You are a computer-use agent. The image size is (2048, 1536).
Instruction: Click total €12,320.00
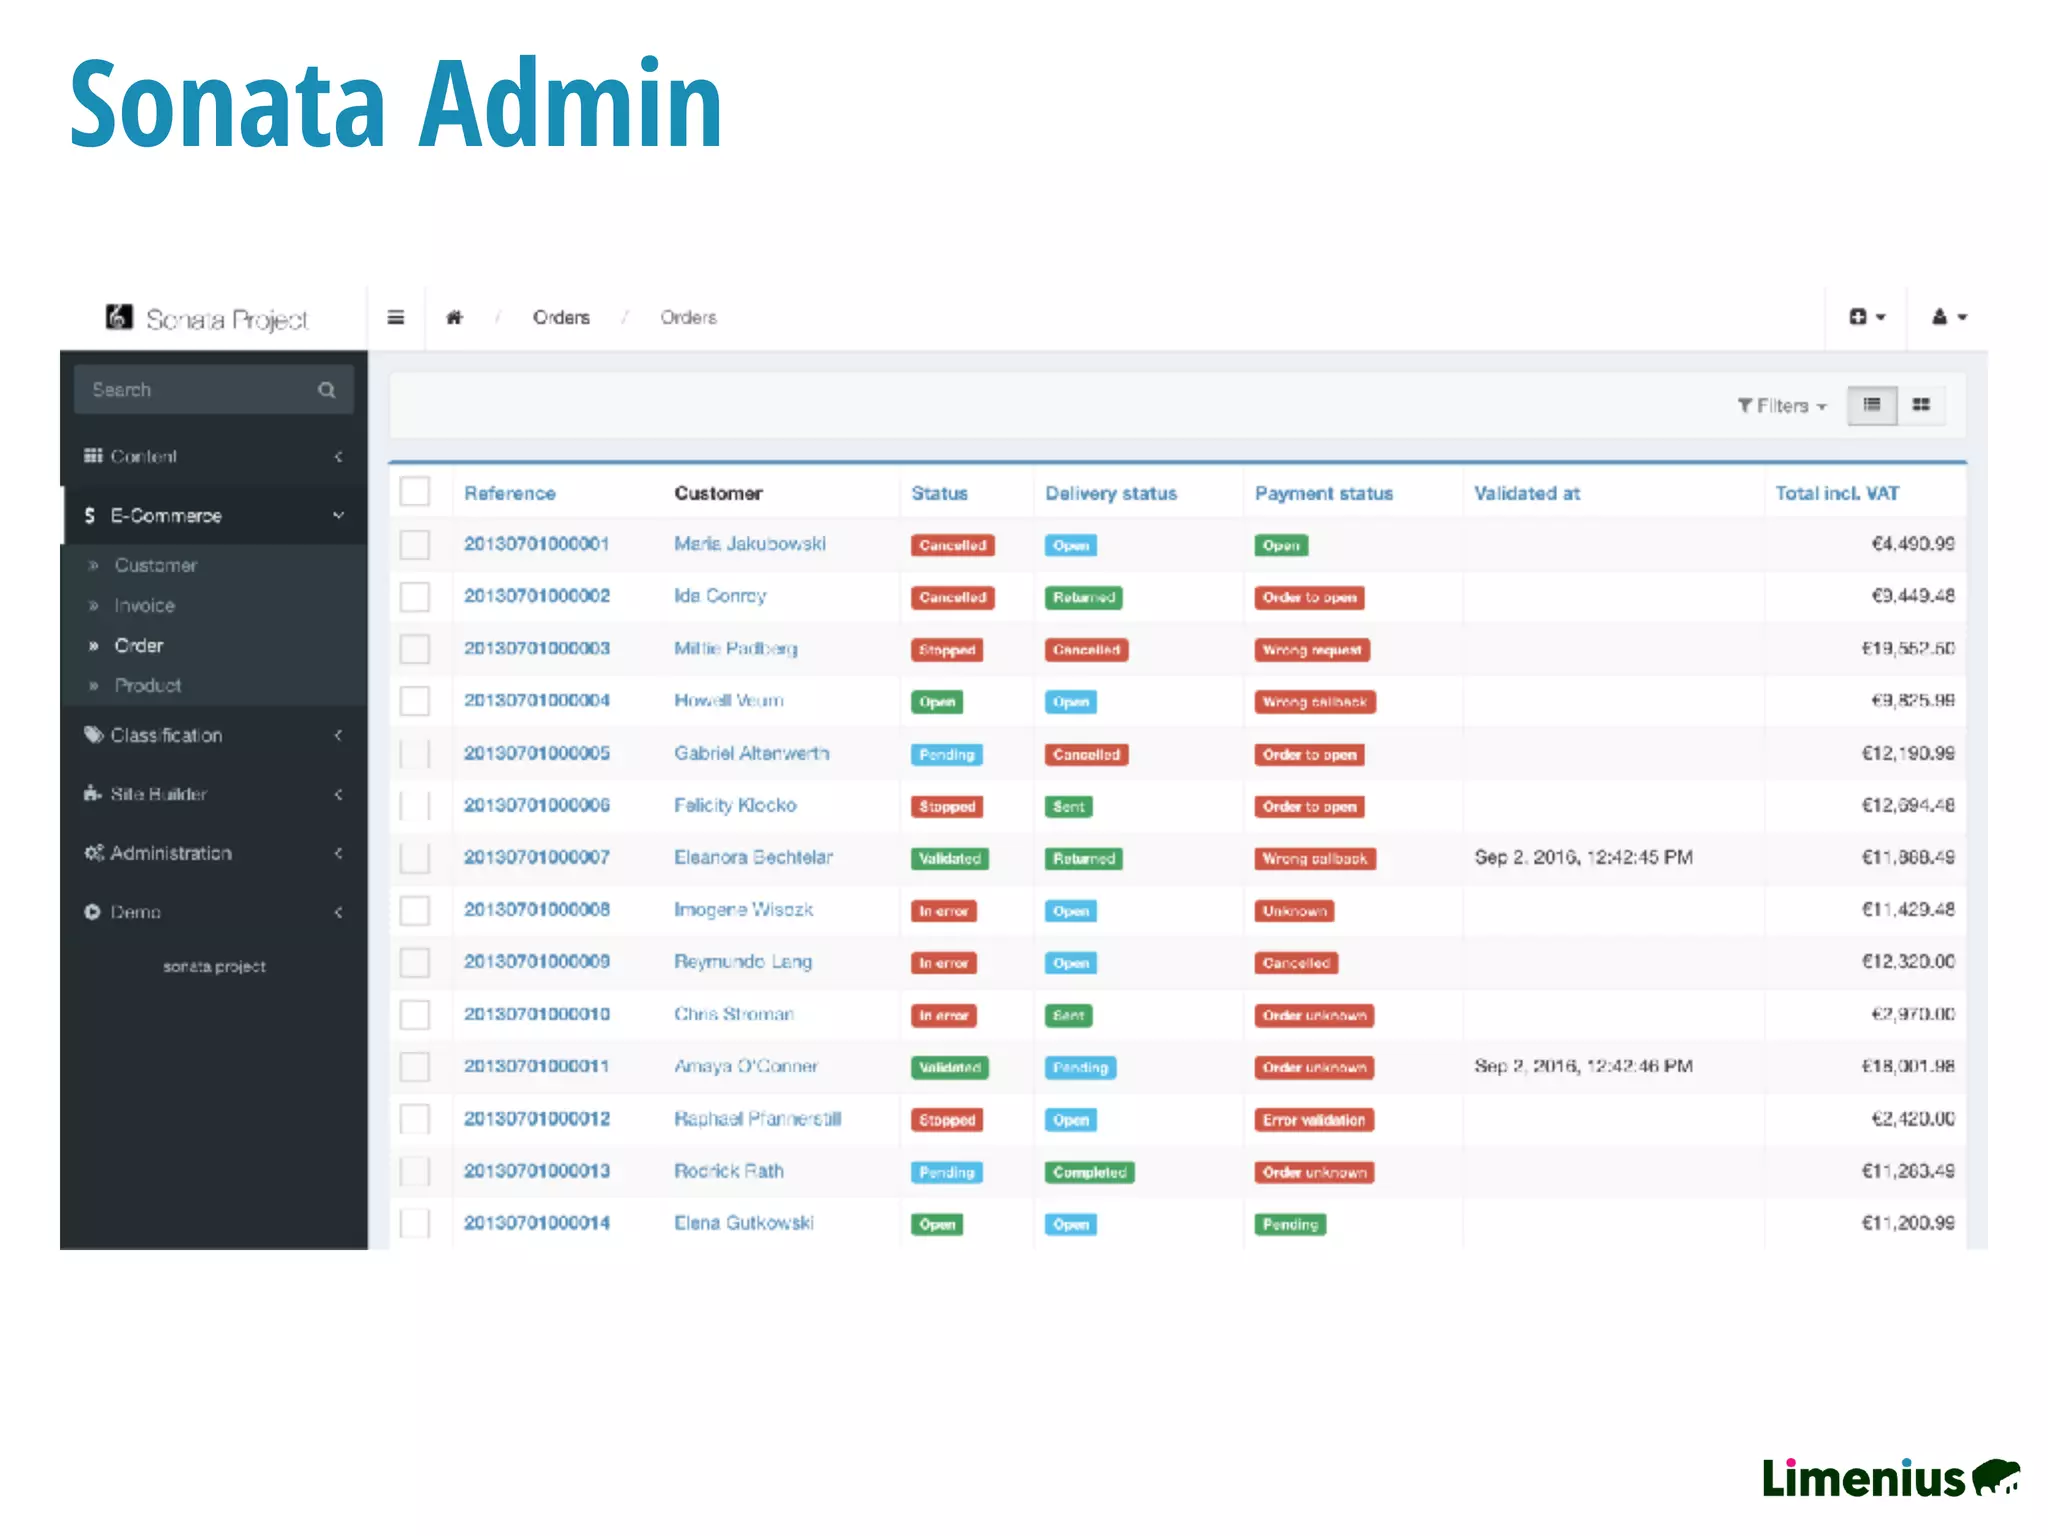click(1908, 961)
